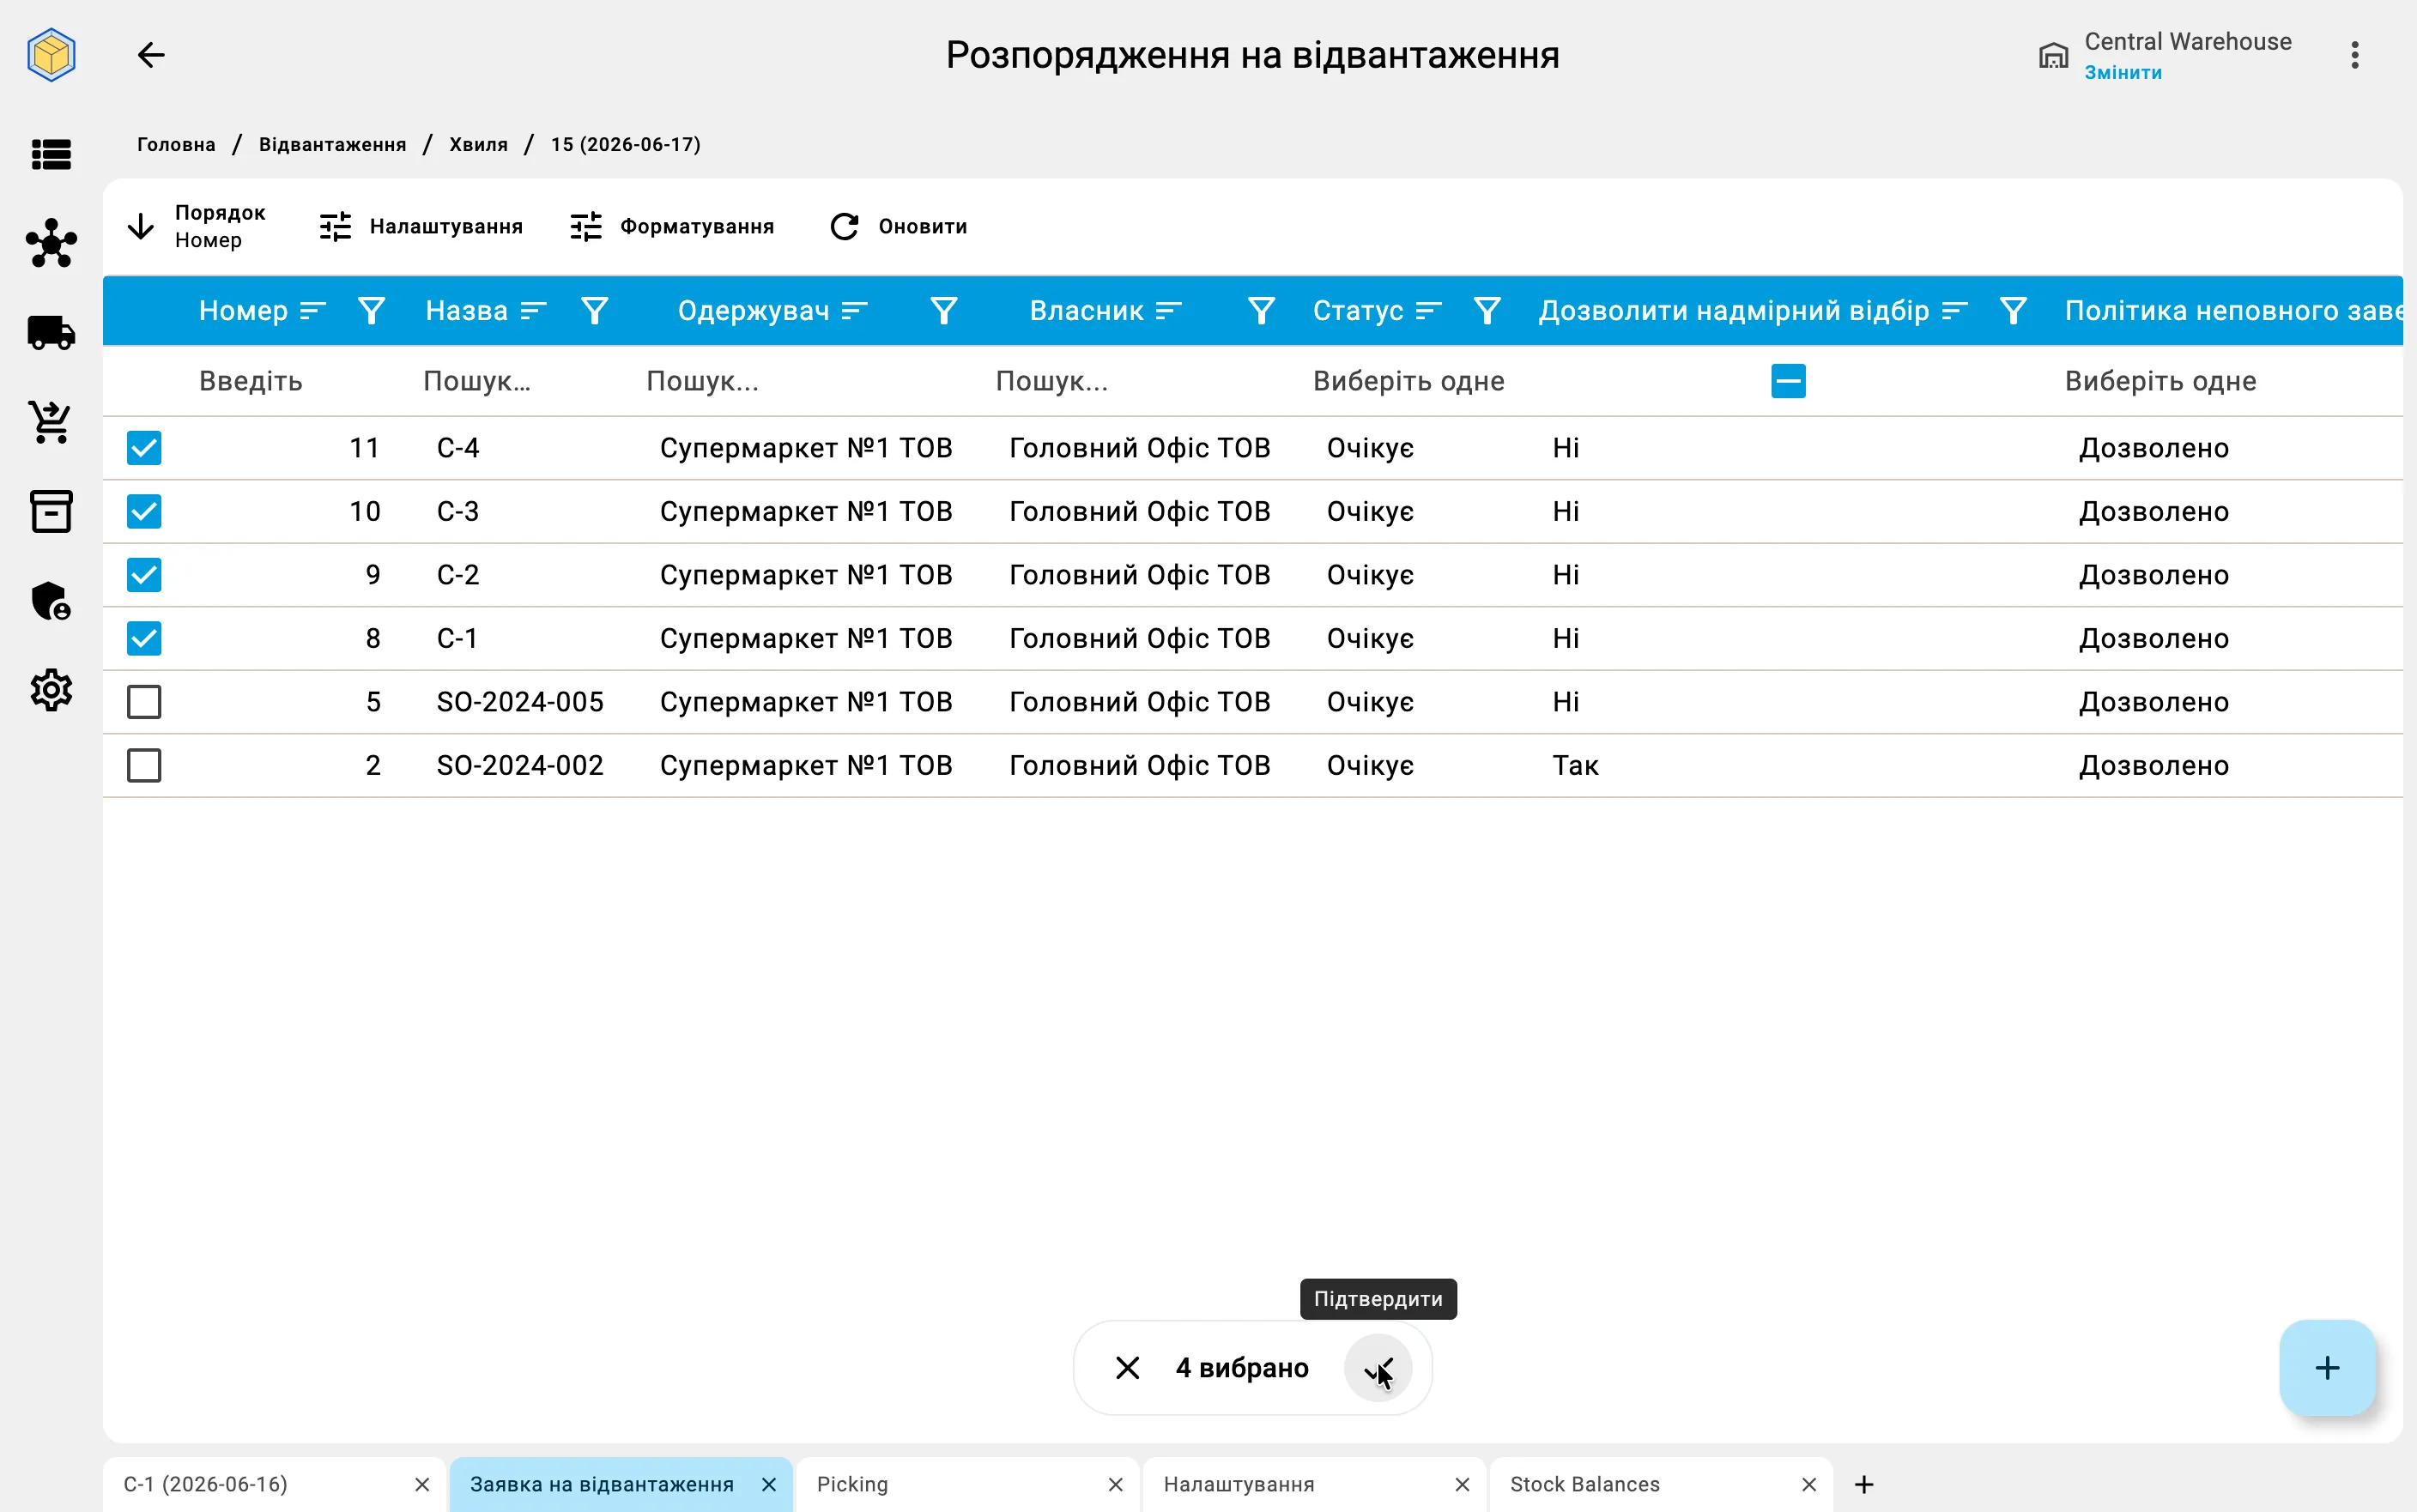The width and height of the screenshot is (2417, 1512).
Task: Go back with the arrow icon
Action: point(151,55)
